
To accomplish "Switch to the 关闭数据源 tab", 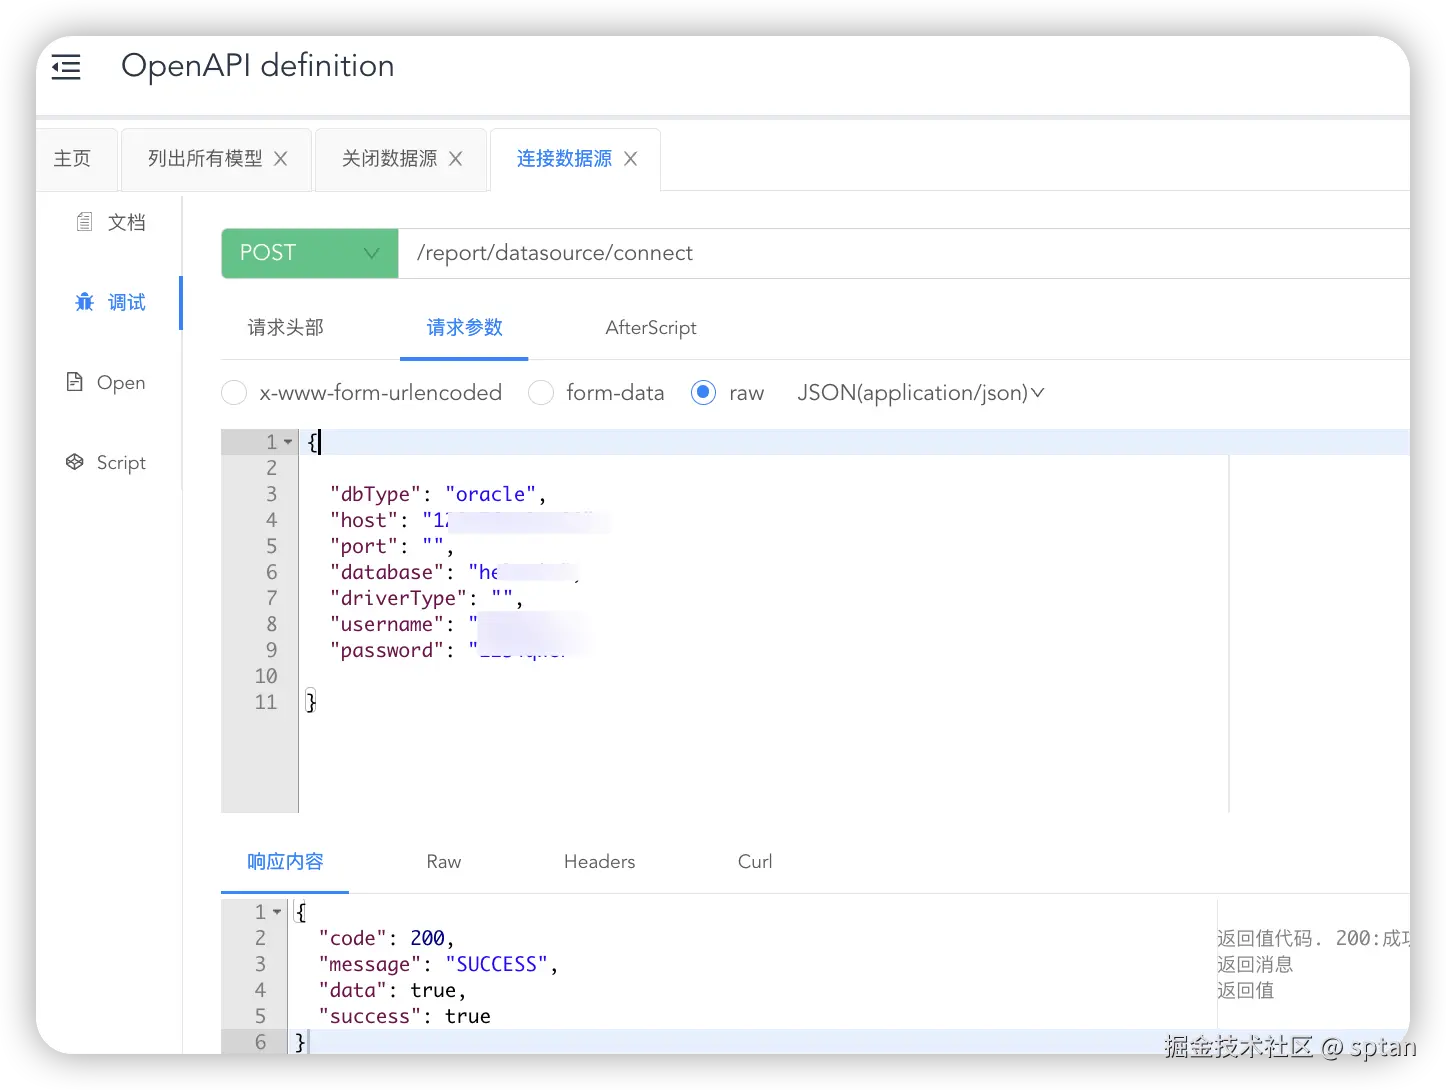I will pos(389,159).
